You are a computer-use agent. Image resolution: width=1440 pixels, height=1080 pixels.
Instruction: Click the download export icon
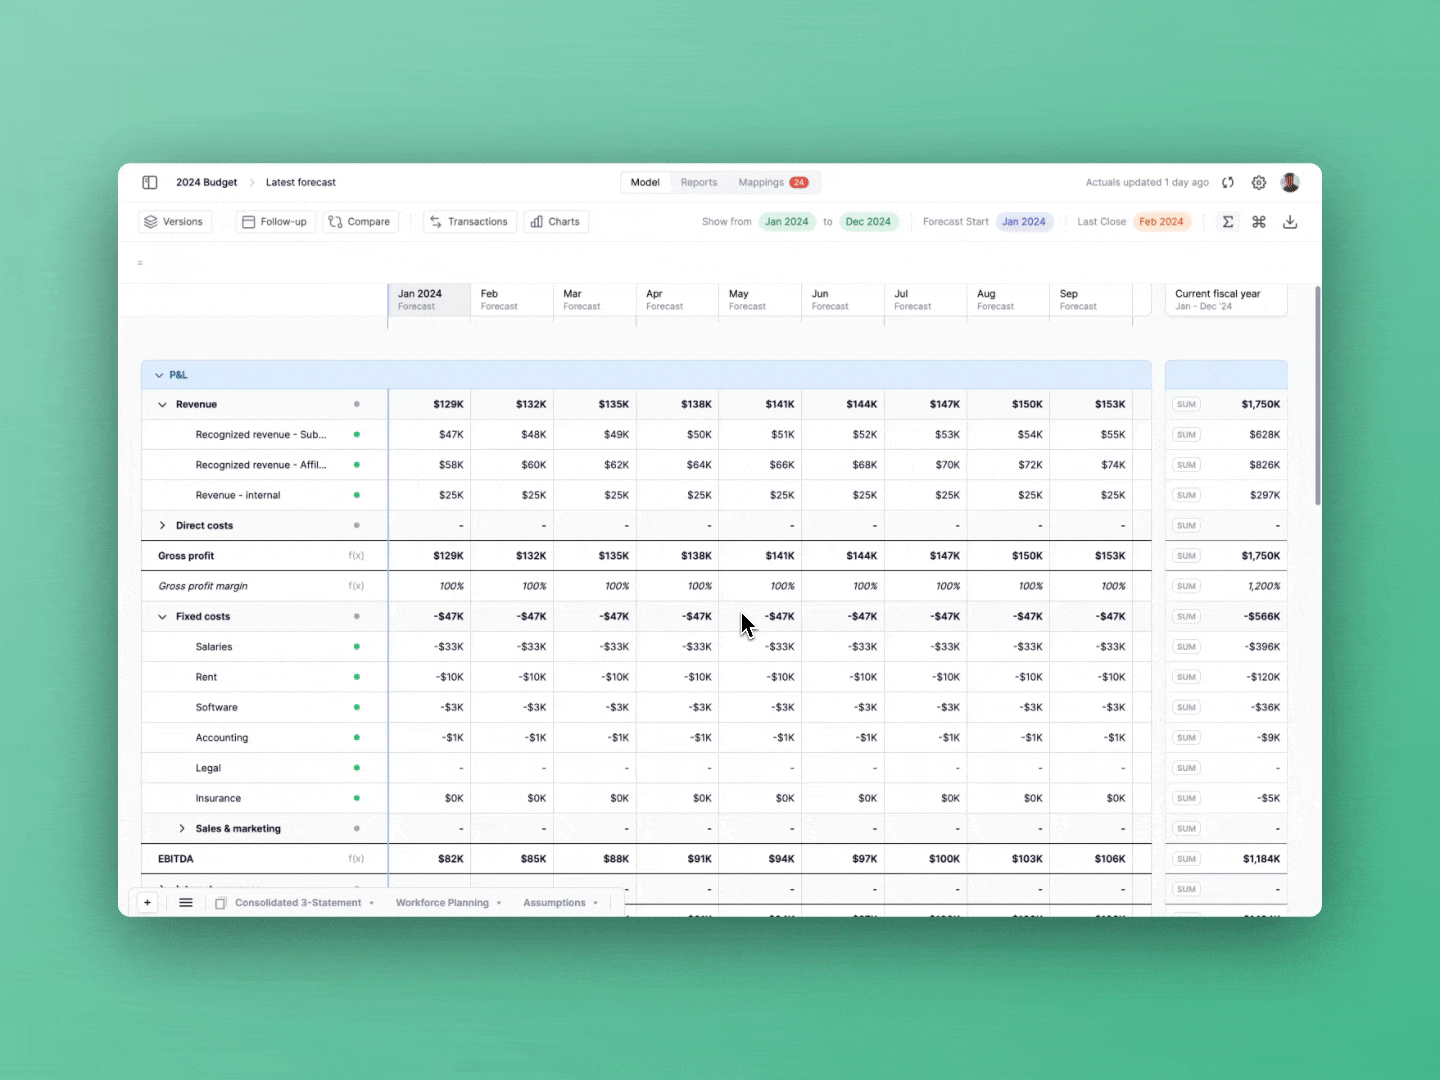click(x=1290, y=222)
